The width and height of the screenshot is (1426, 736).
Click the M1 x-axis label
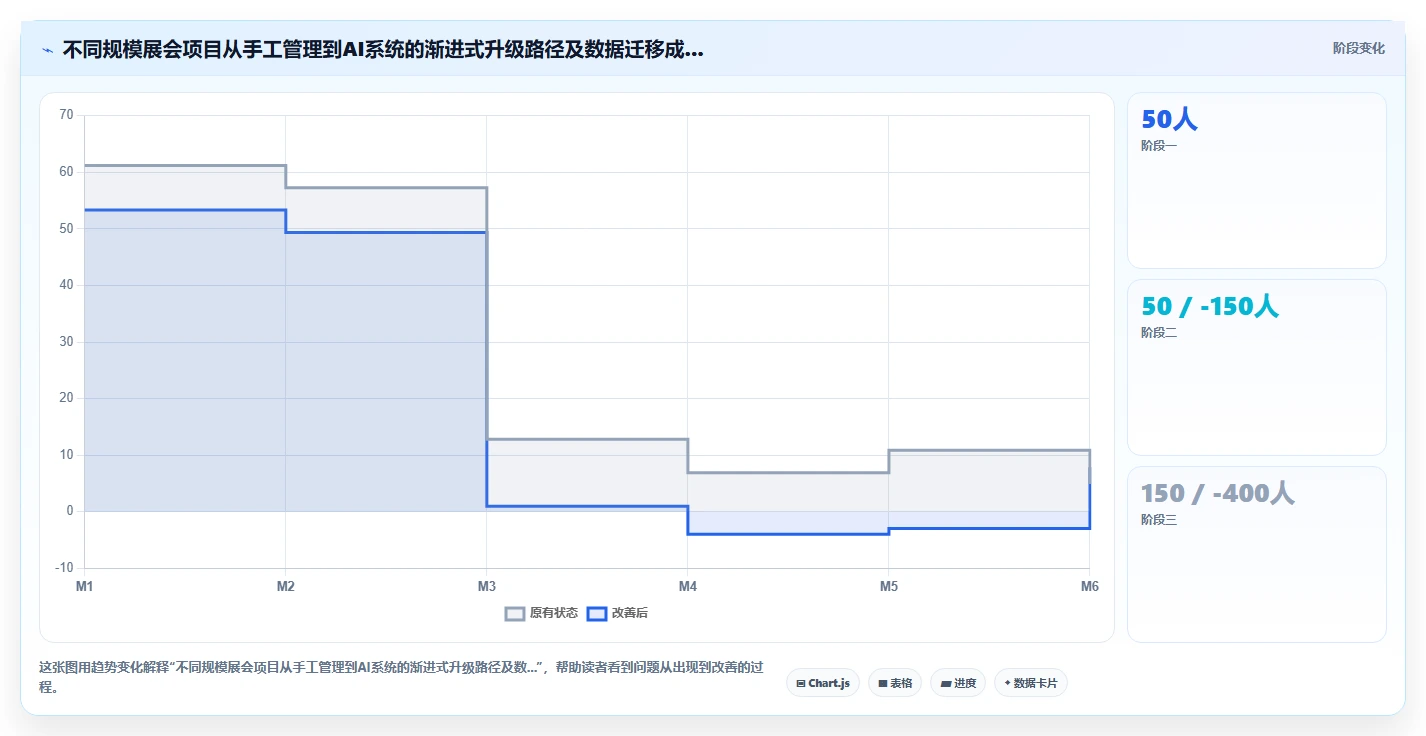click(x=85, y=587)
